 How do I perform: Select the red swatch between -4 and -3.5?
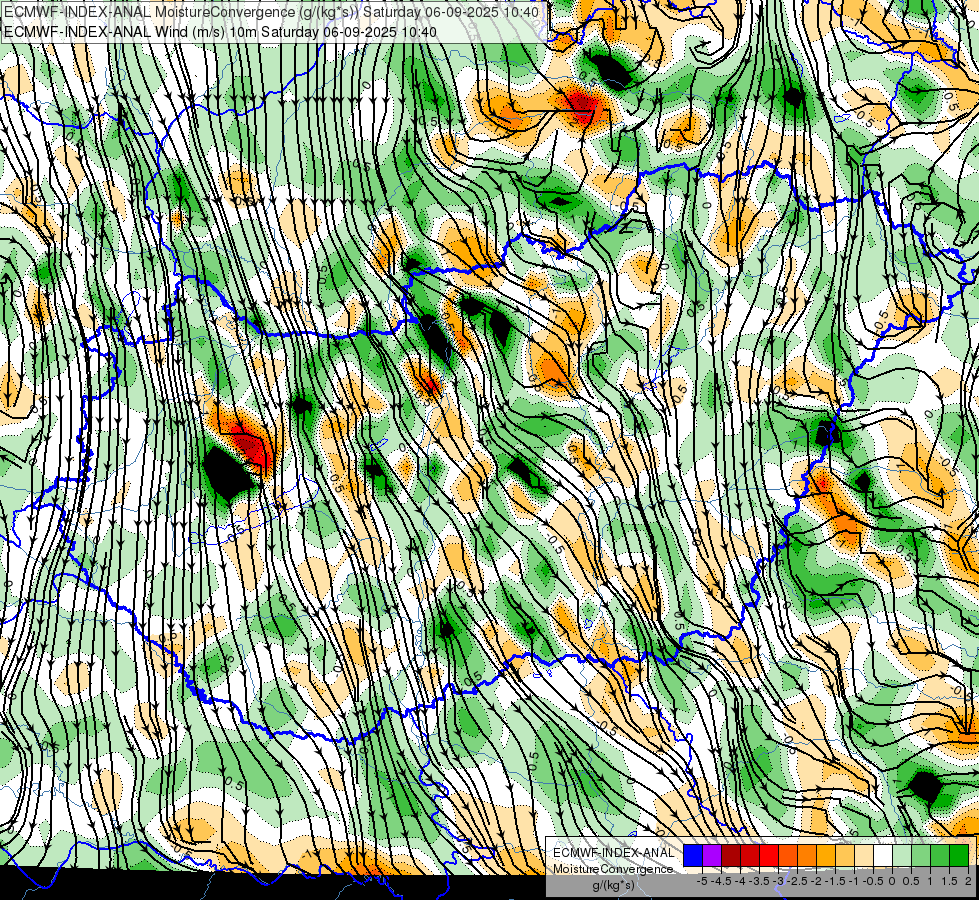pos(750,855)
